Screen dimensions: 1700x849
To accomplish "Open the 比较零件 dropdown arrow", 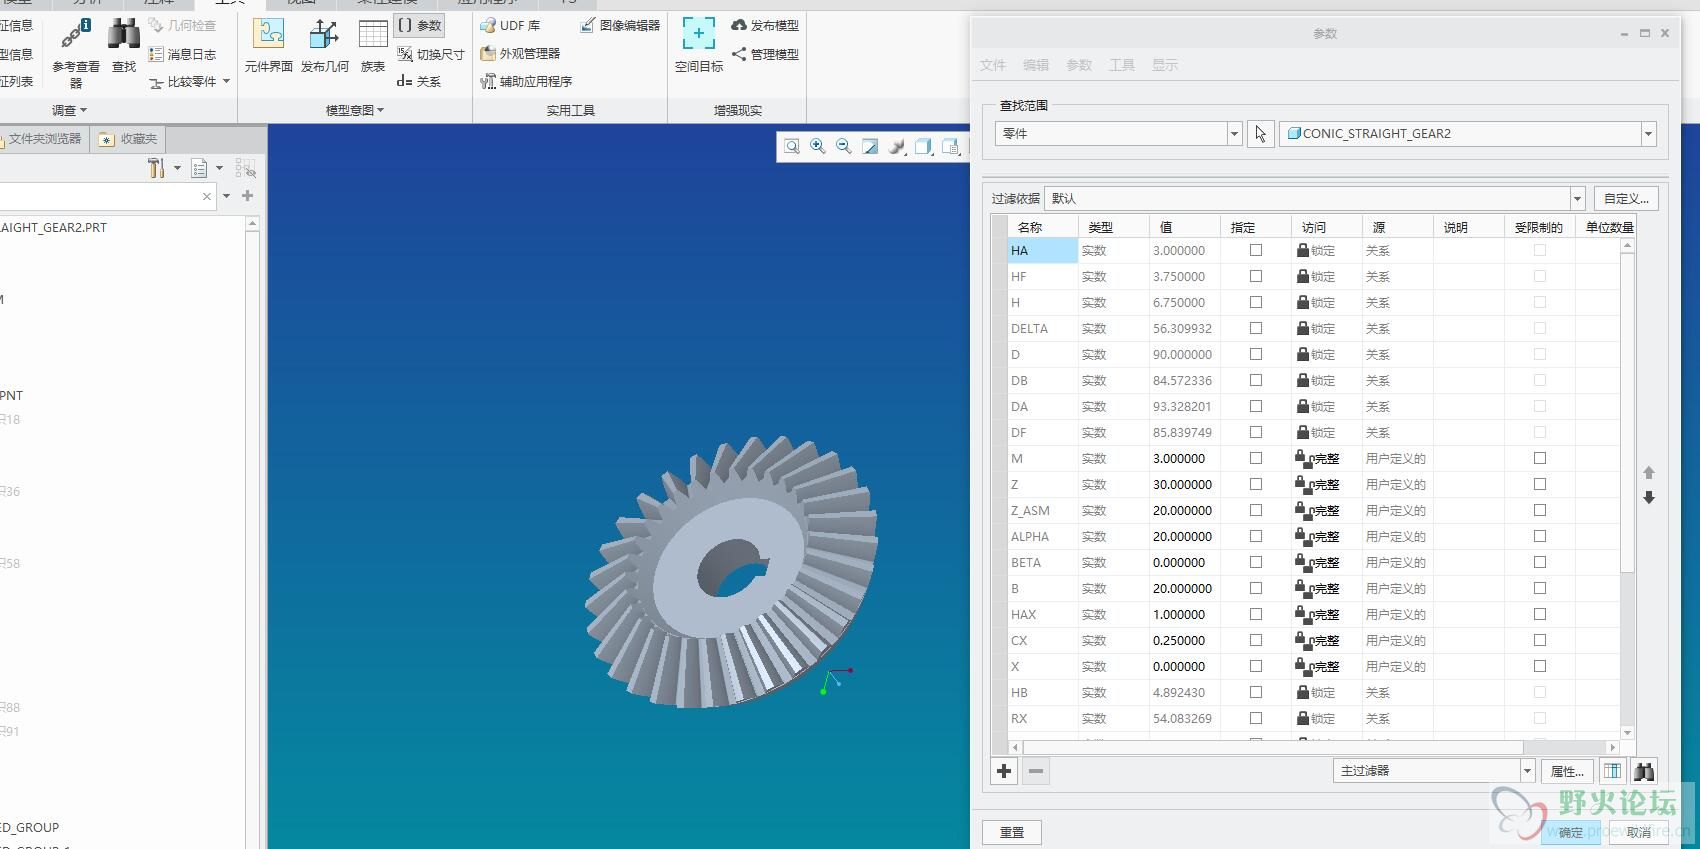I will coord(226,81).
